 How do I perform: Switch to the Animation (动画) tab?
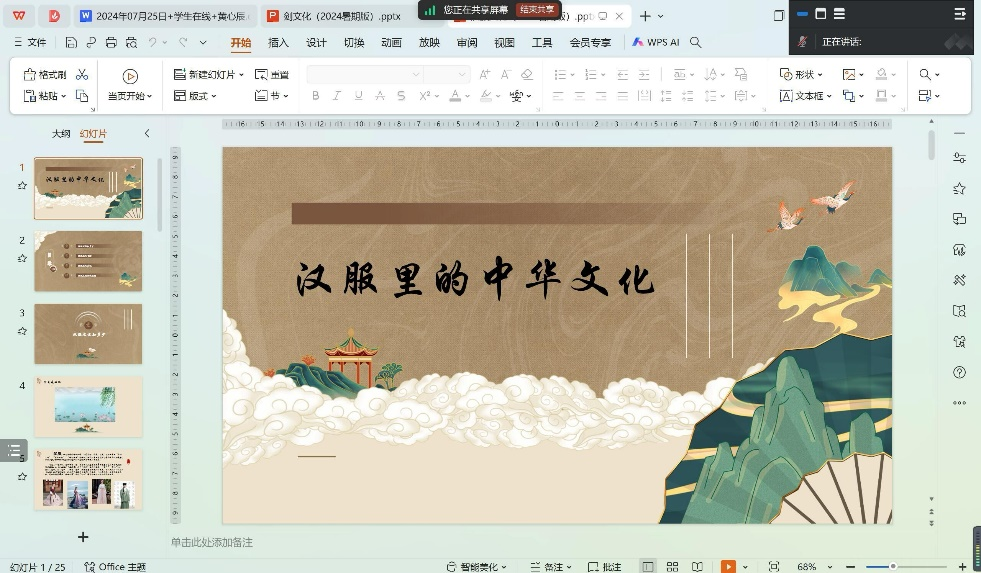391,43
